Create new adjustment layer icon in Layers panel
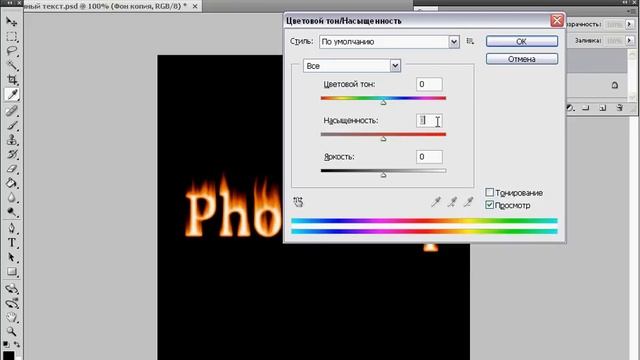This screenshot has width=640, height=360. [571, 108]
